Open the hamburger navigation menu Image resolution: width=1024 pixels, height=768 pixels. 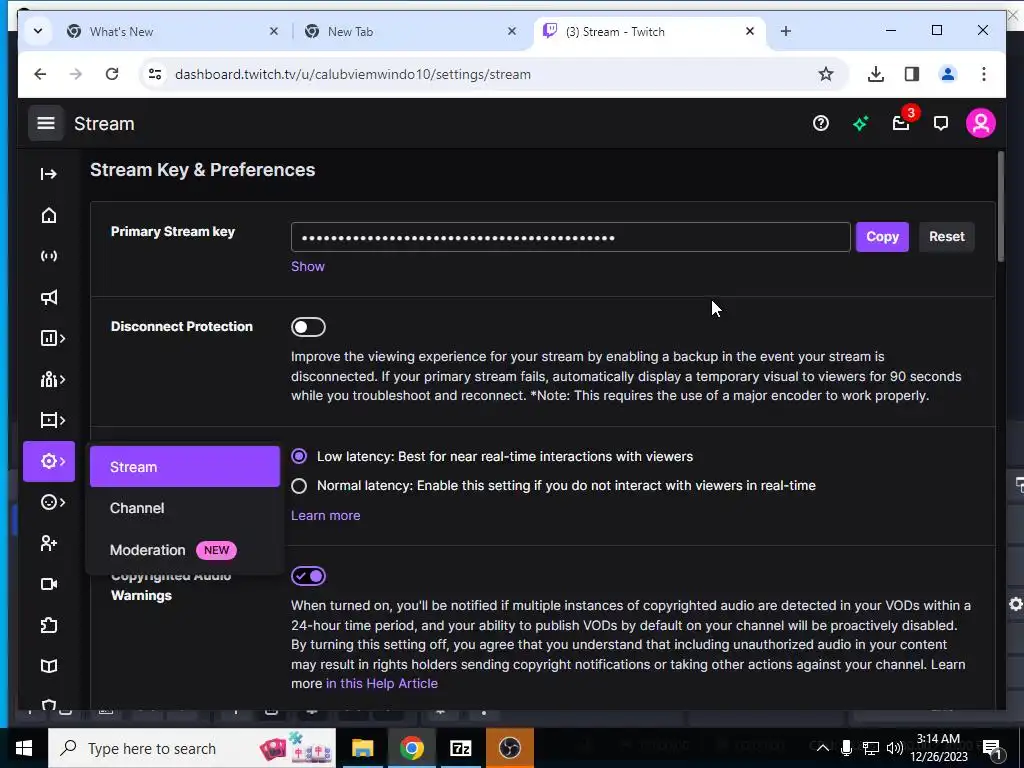[46, 123]
